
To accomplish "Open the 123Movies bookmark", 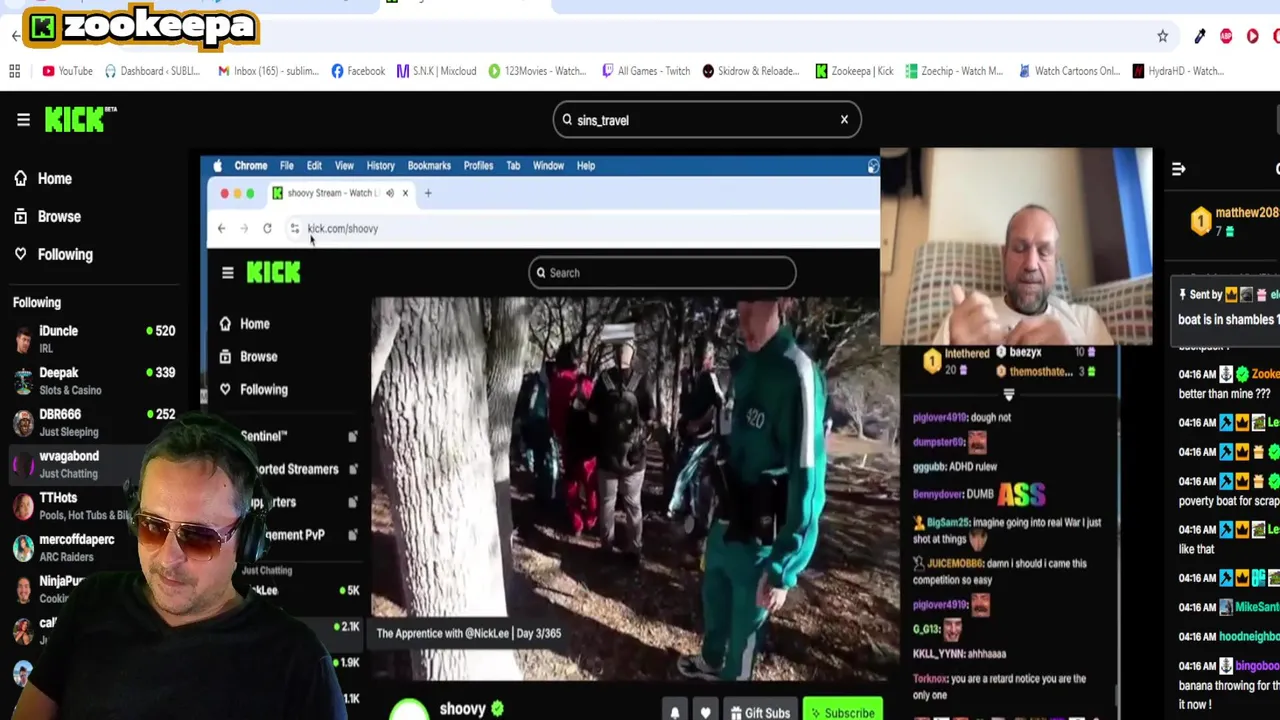I will [x=536, y=71].
